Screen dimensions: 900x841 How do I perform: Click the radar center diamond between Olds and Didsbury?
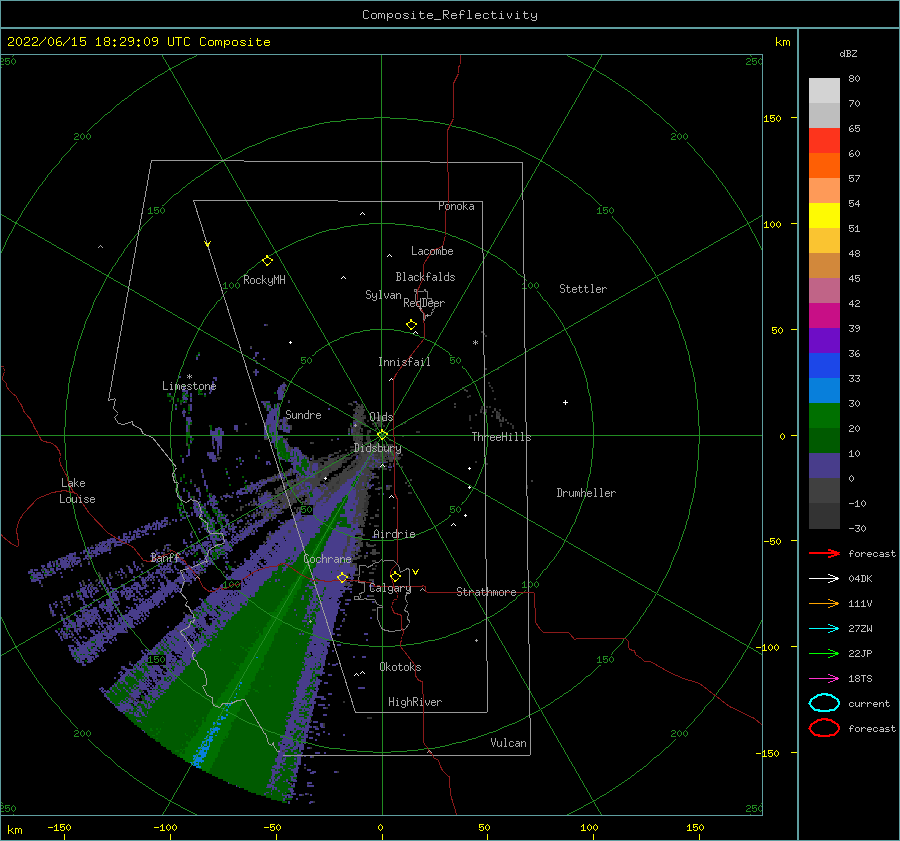[x=382, y=435]
